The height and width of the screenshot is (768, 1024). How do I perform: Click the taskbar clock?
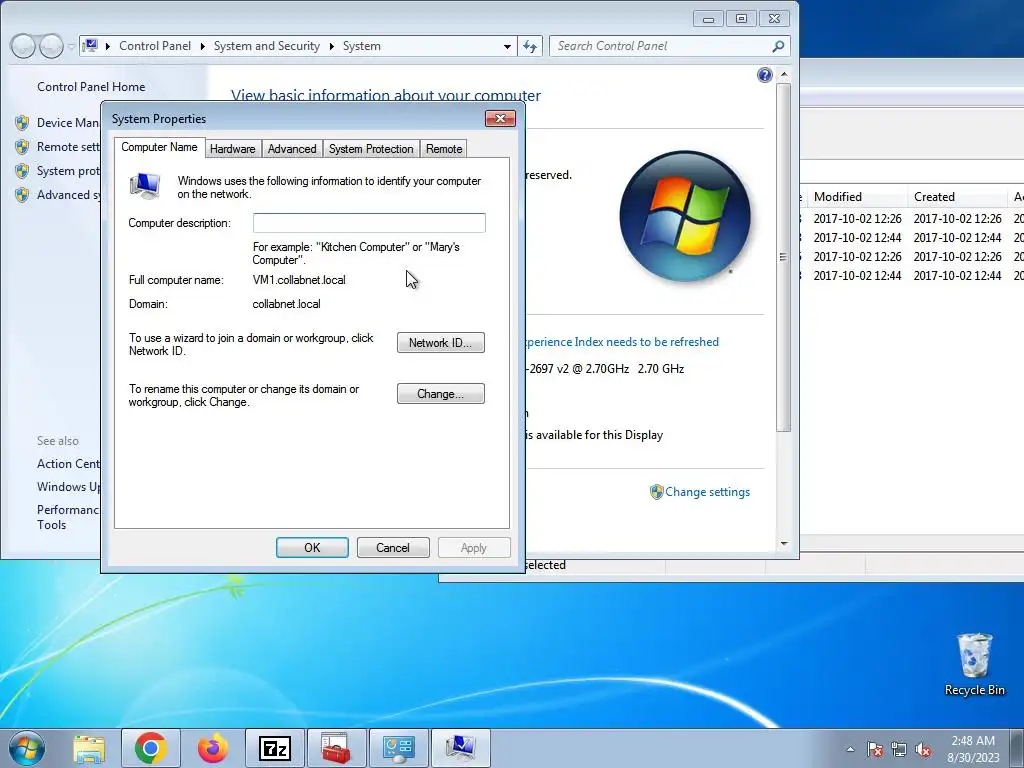pos(973,749)
